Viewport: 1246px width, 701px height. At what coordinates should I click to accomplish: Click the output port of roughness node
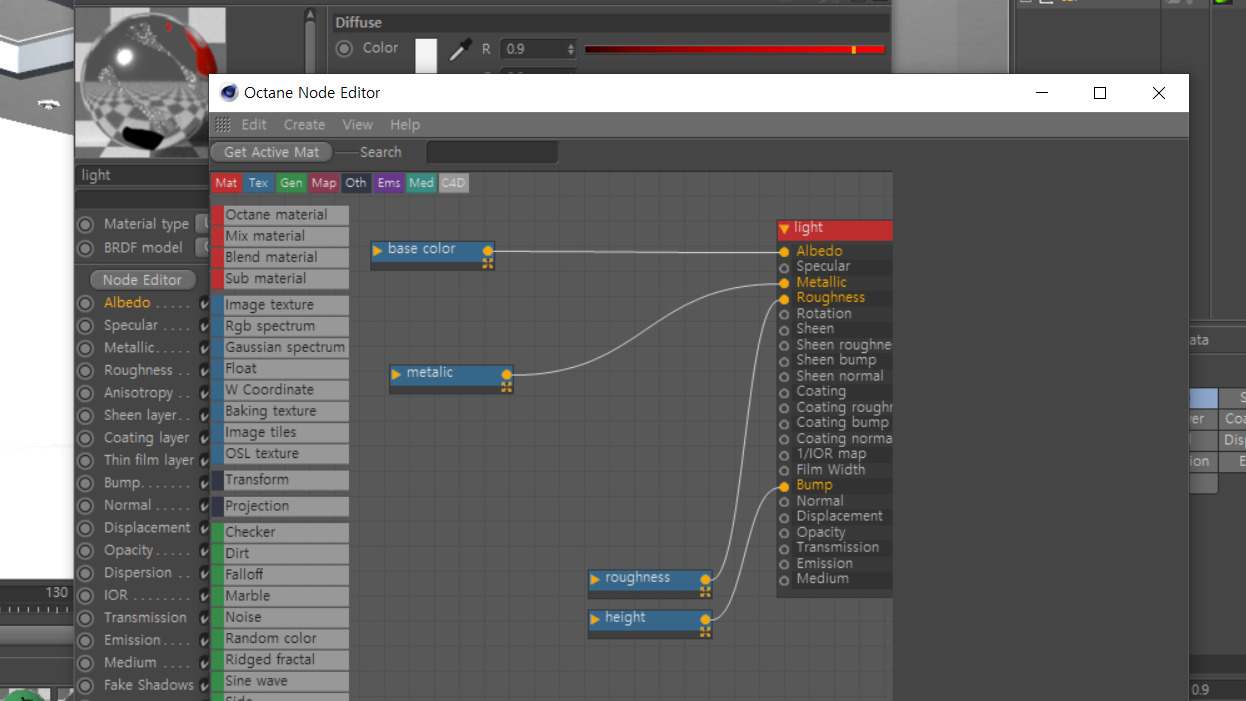pos(706,579)
